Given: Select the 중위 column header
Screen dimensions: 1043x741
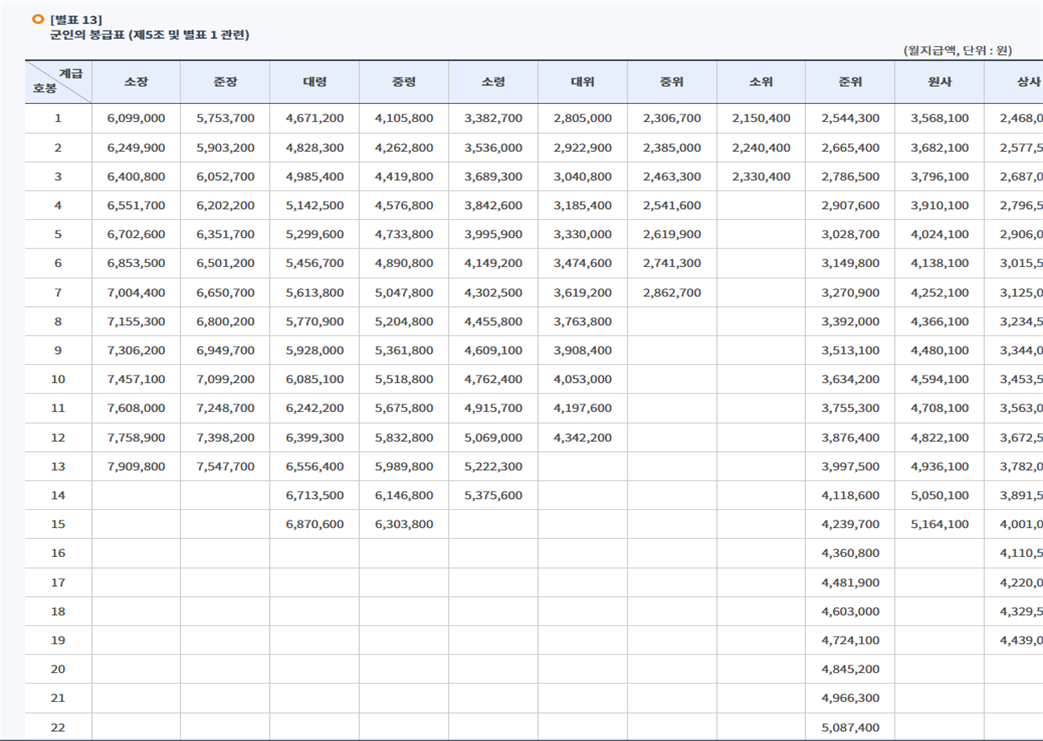Looking at the screenshot, I should tap(672, 82).
